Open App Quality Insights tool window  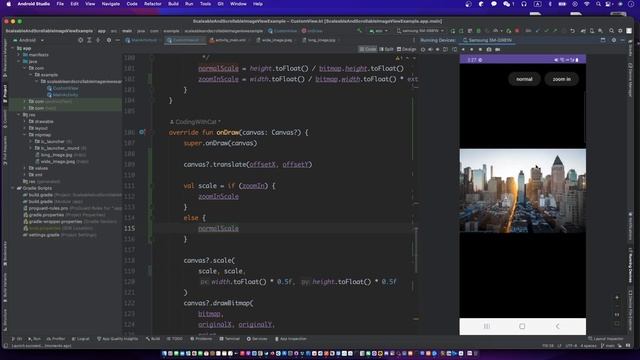pyautogui.click(x=118, y=339)
